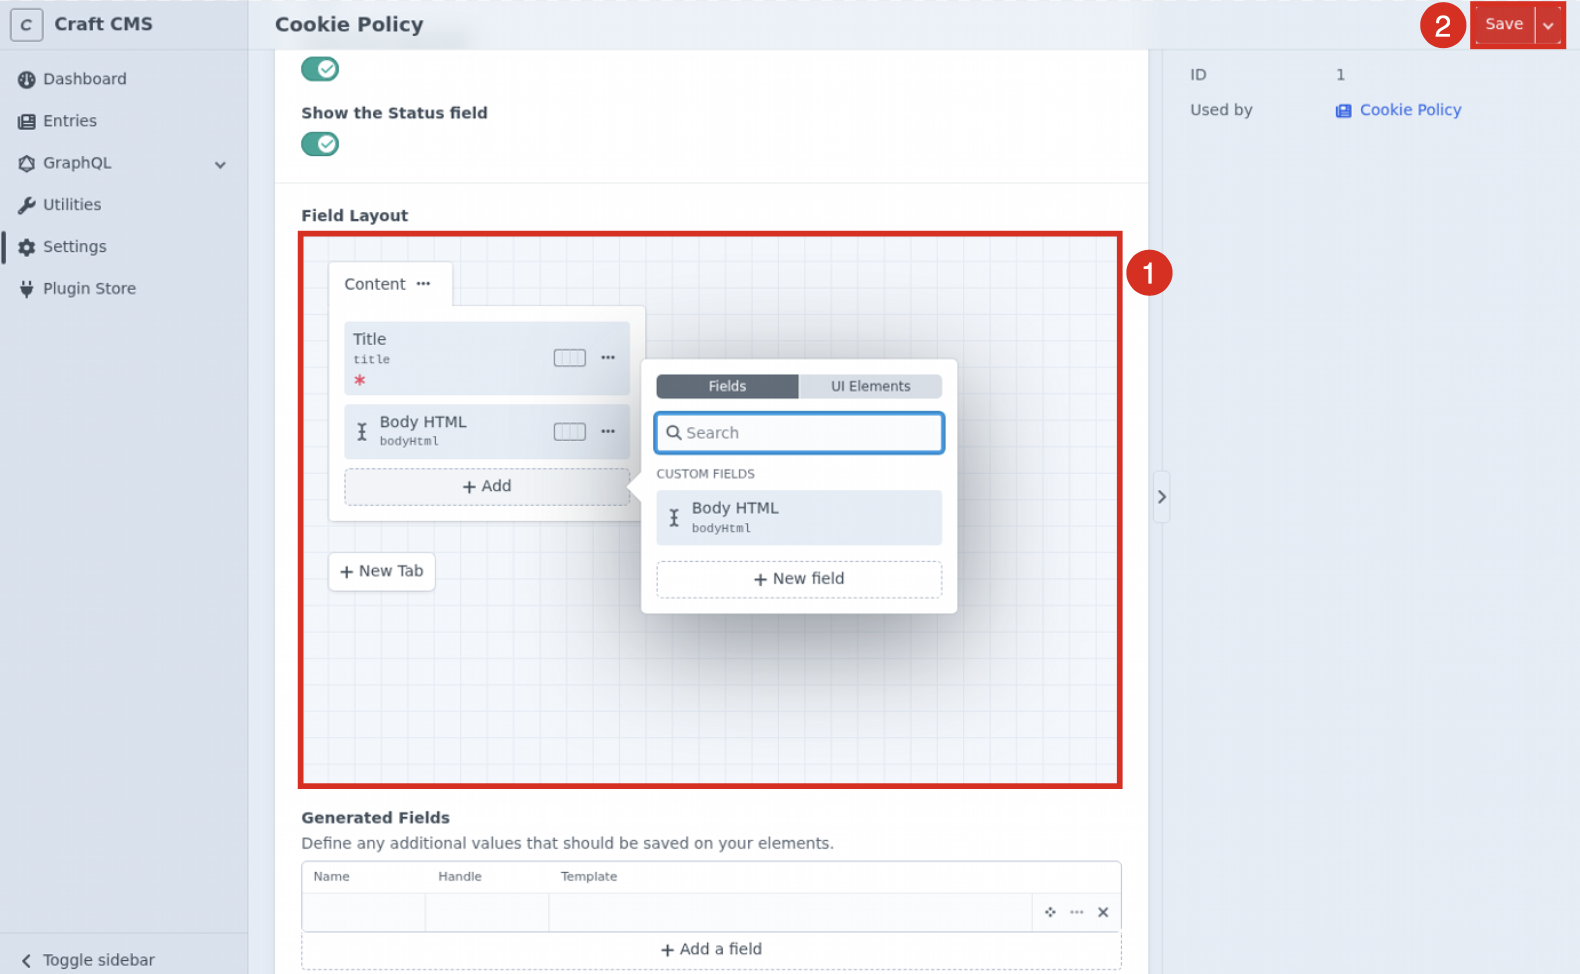Click the Entries newspaper icon

pyautogui.click(x=27, y=122)
